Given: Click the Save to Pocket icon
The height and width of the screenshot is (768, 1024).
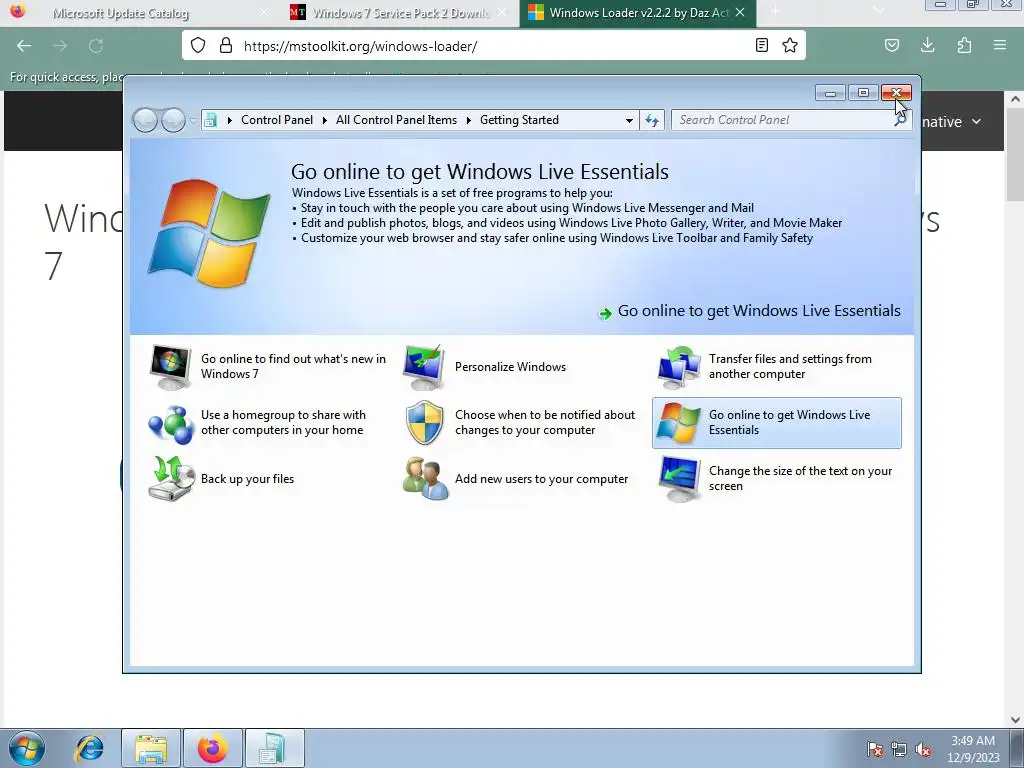Looking at the screenshot, I should pos(891,45).
